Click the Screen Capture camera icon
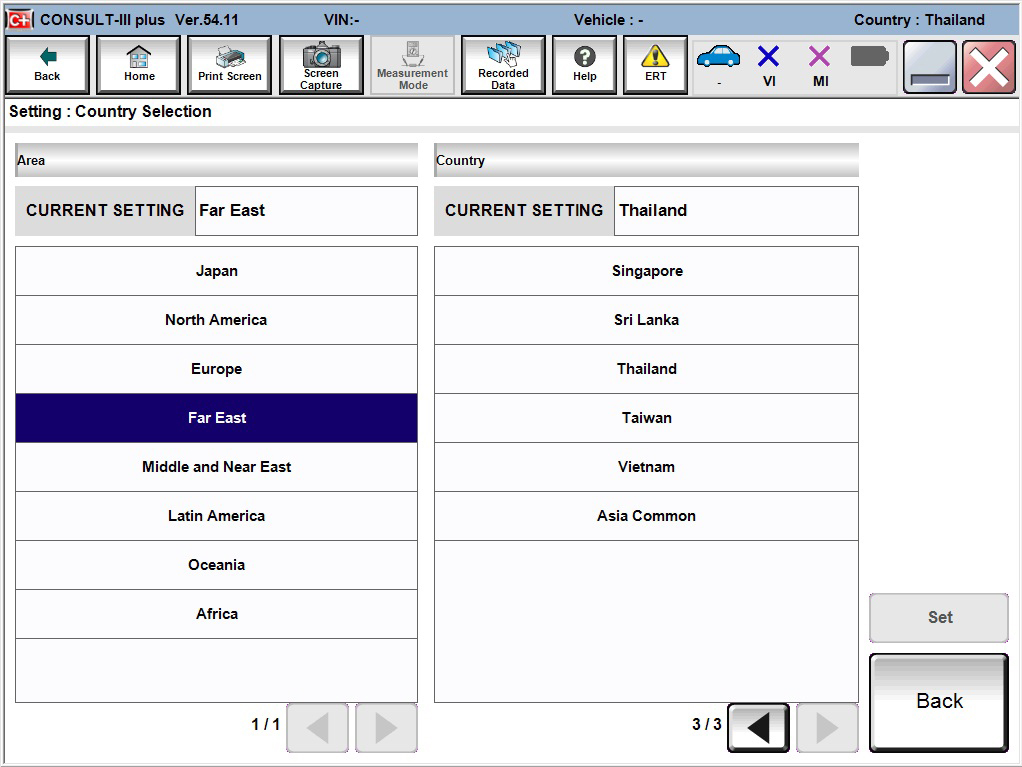Viewport: 1022px width, 767px height. 320,64
